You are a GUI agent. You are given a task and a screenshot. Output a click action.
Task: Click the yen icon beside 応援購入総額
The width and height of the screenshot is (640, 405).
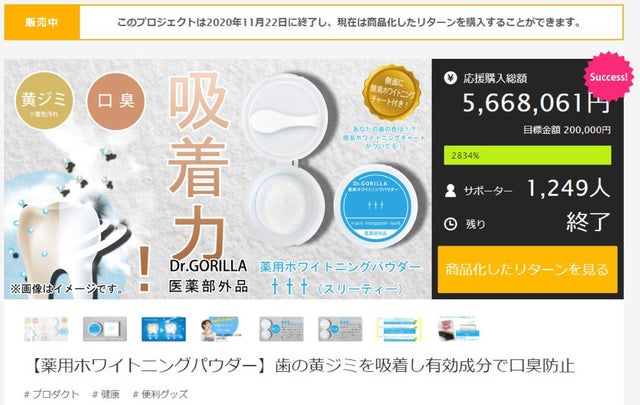tap(450, 78)
